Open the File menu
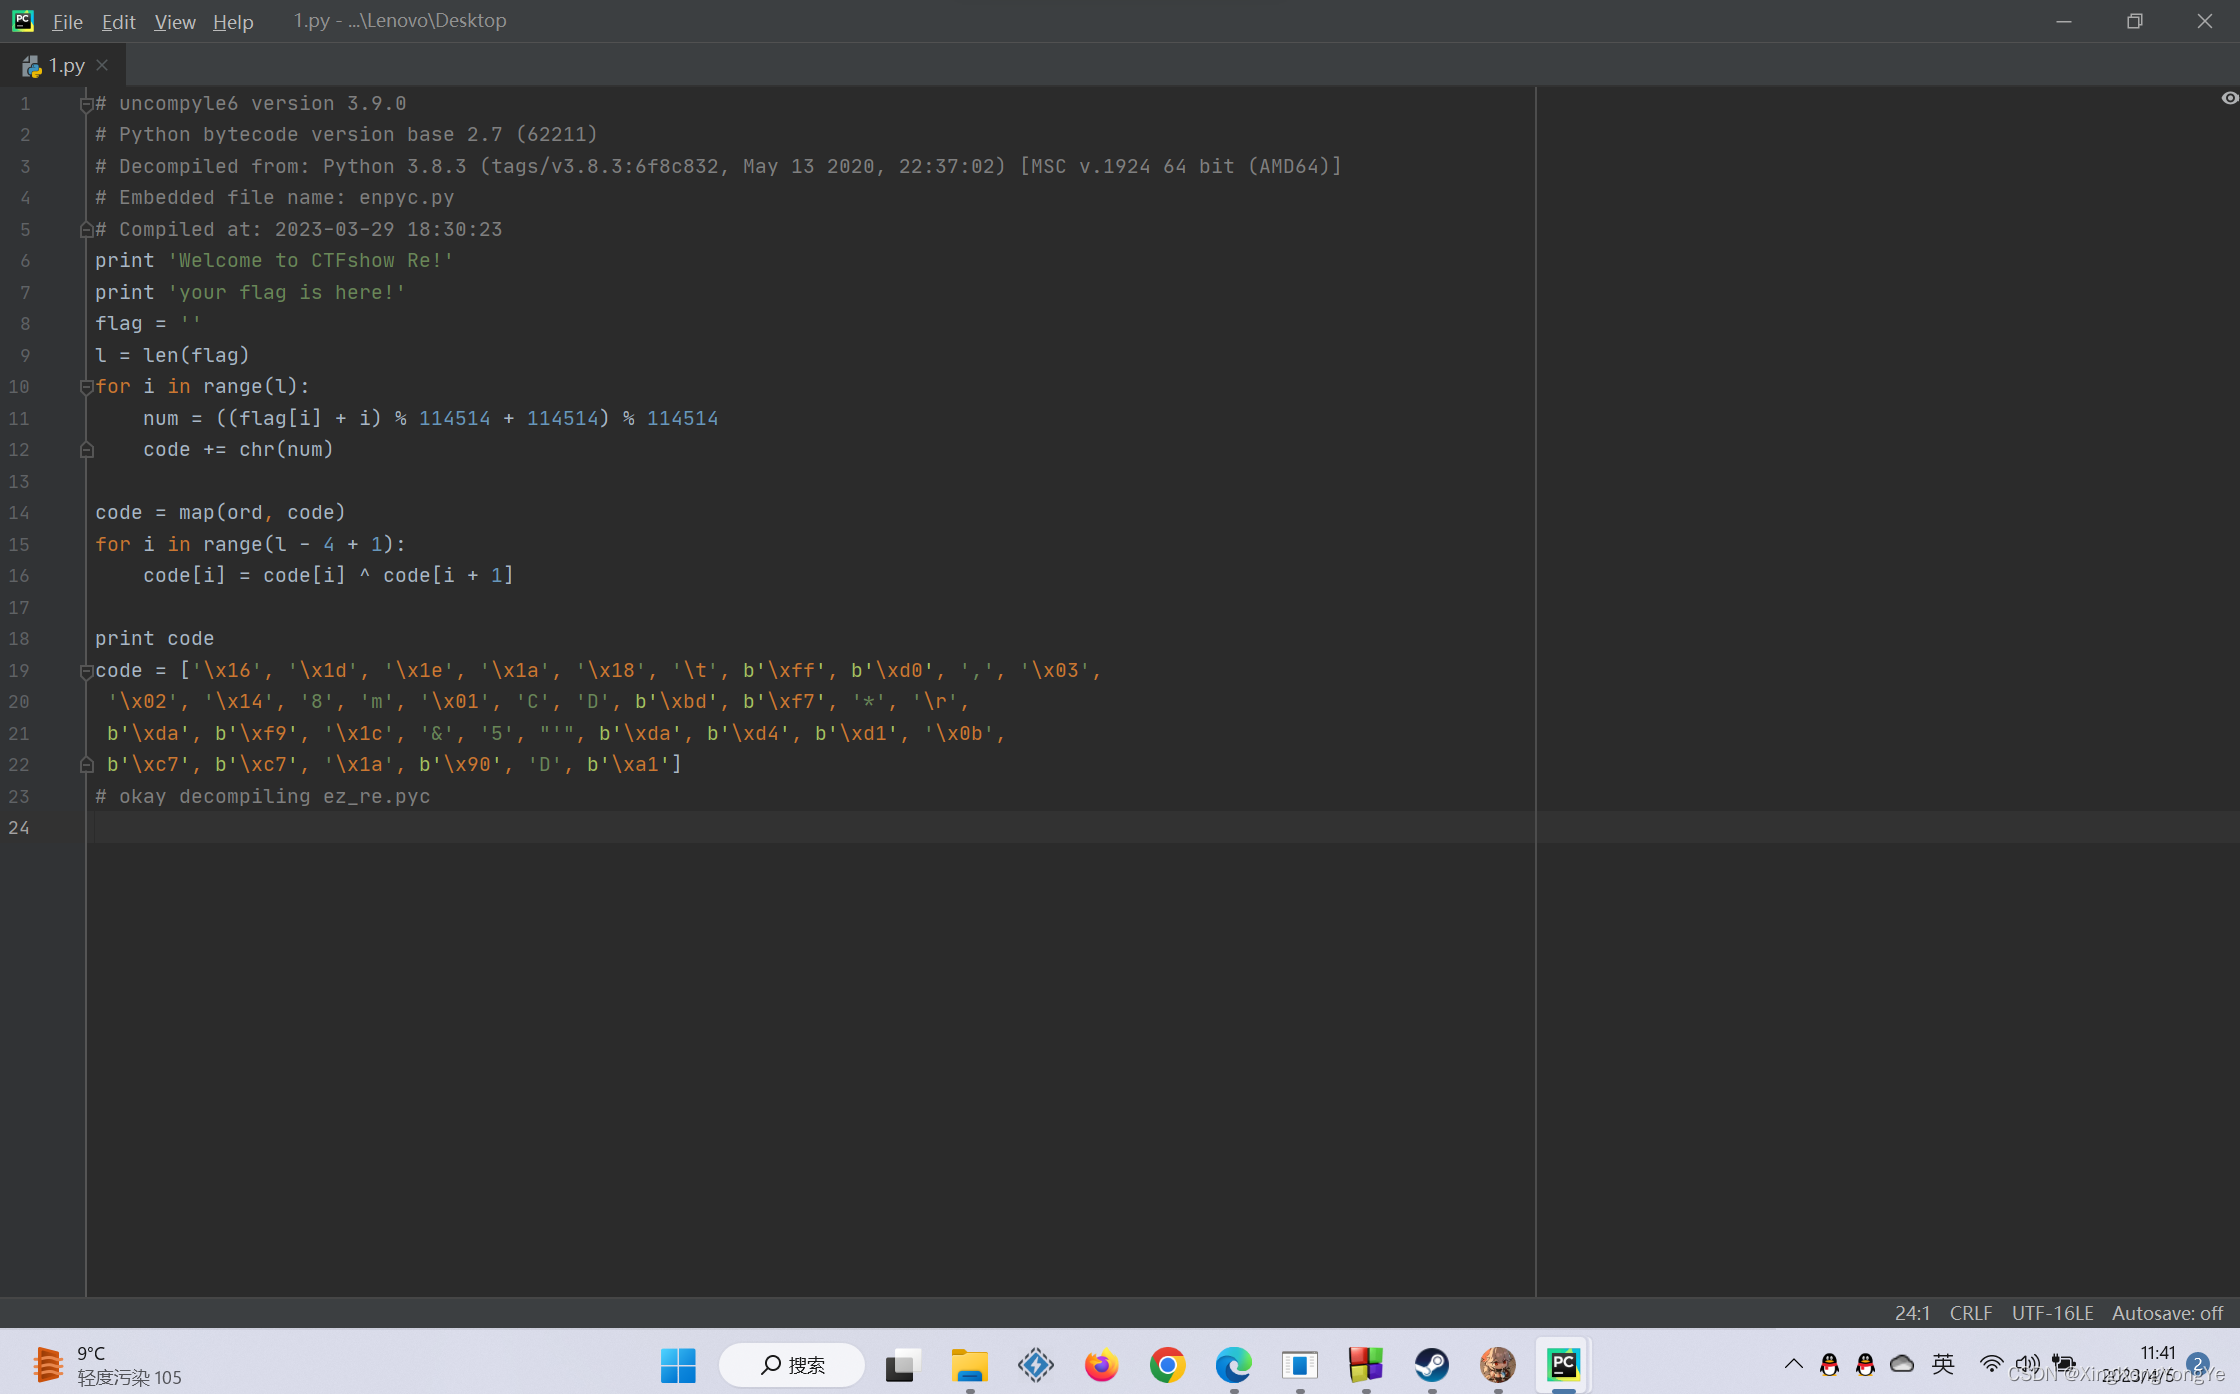 (x=66, y=21)
